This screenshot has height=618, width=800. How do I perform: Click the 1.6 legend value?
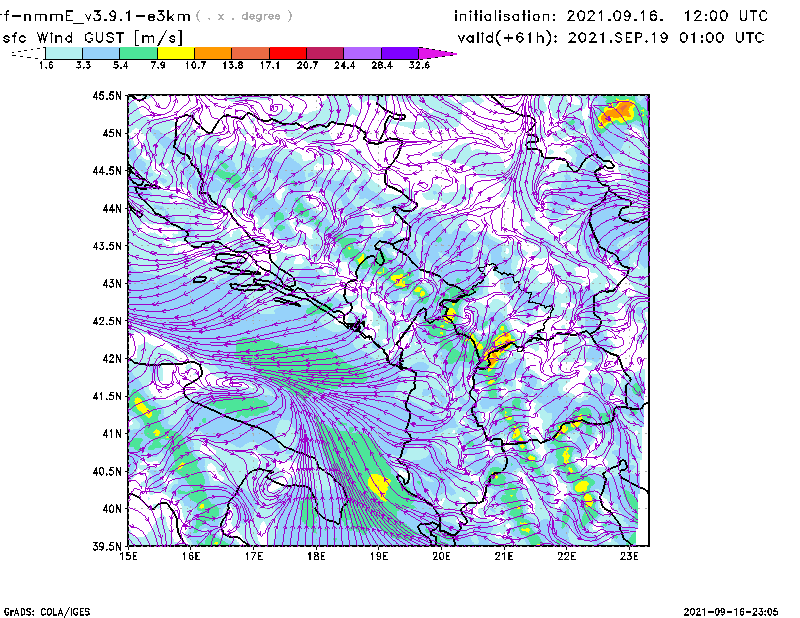point(46,65)
